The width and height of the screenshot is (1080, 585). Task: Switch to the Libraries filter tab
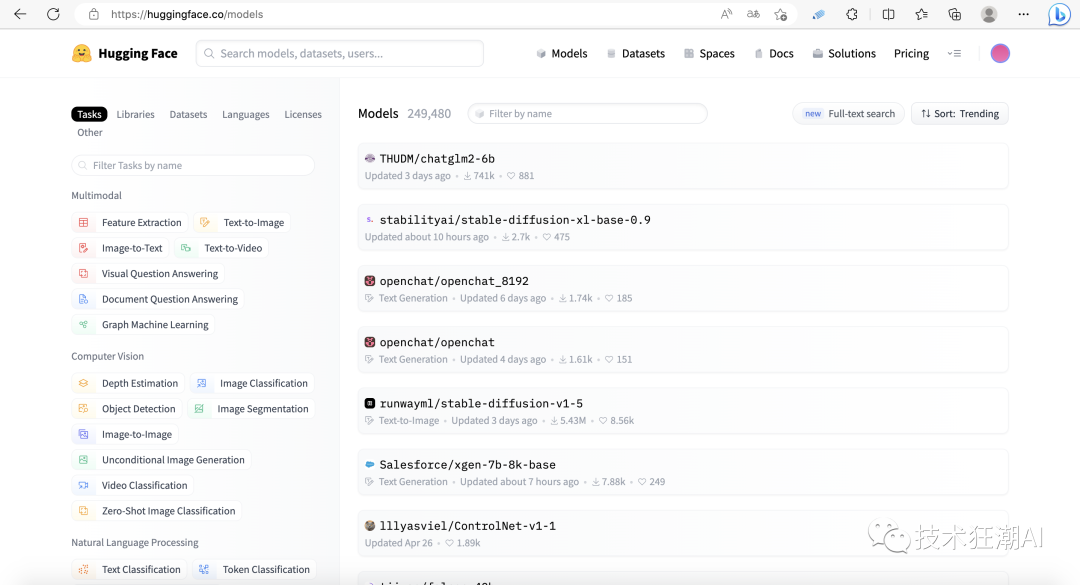pyautogui.click(x=135, y=115)
